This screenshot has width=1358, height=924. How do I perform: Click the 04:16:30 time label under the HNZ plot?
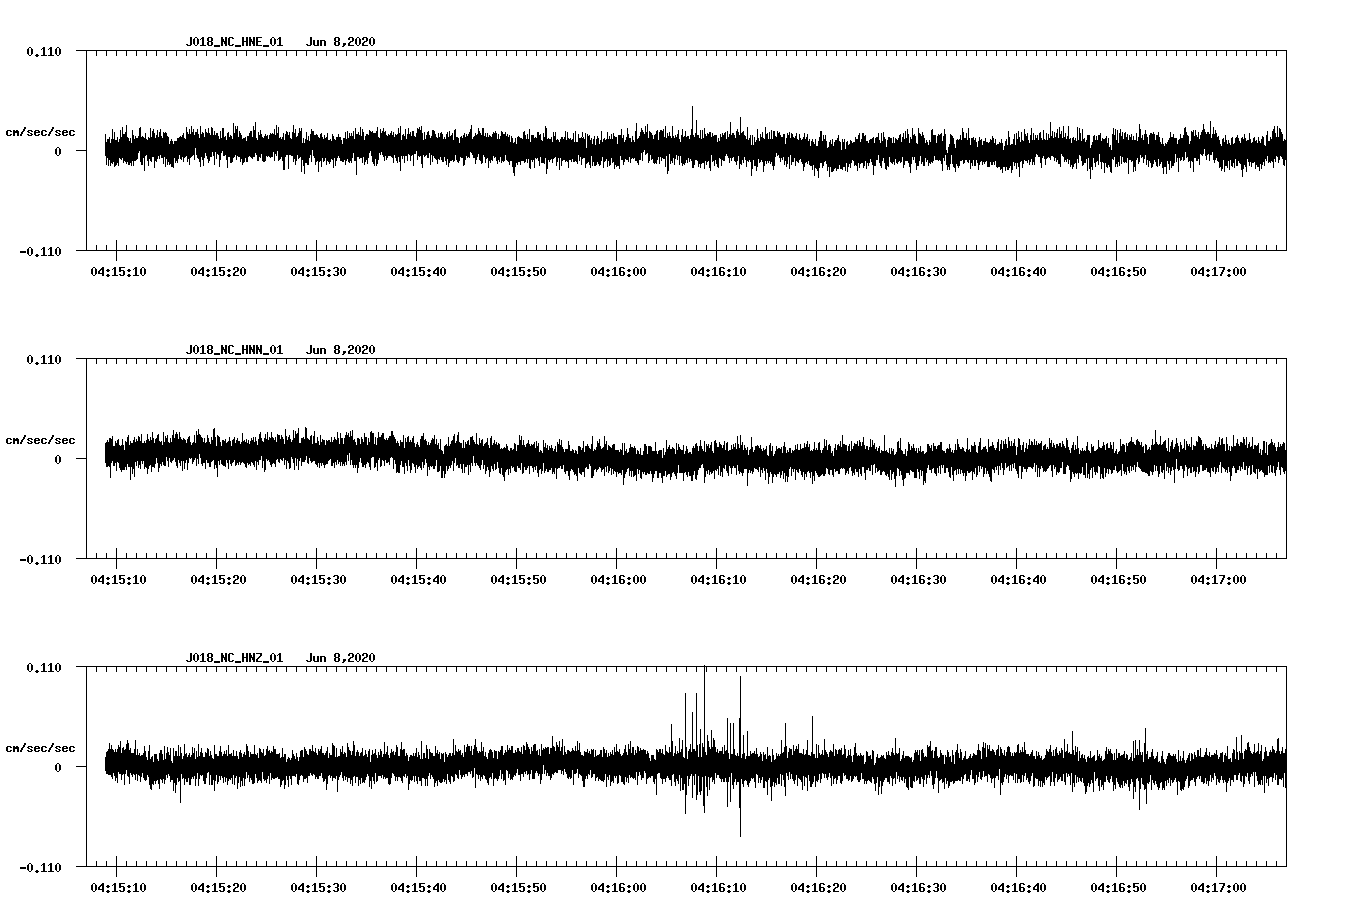pyautogui.click(x=918, y=888)
